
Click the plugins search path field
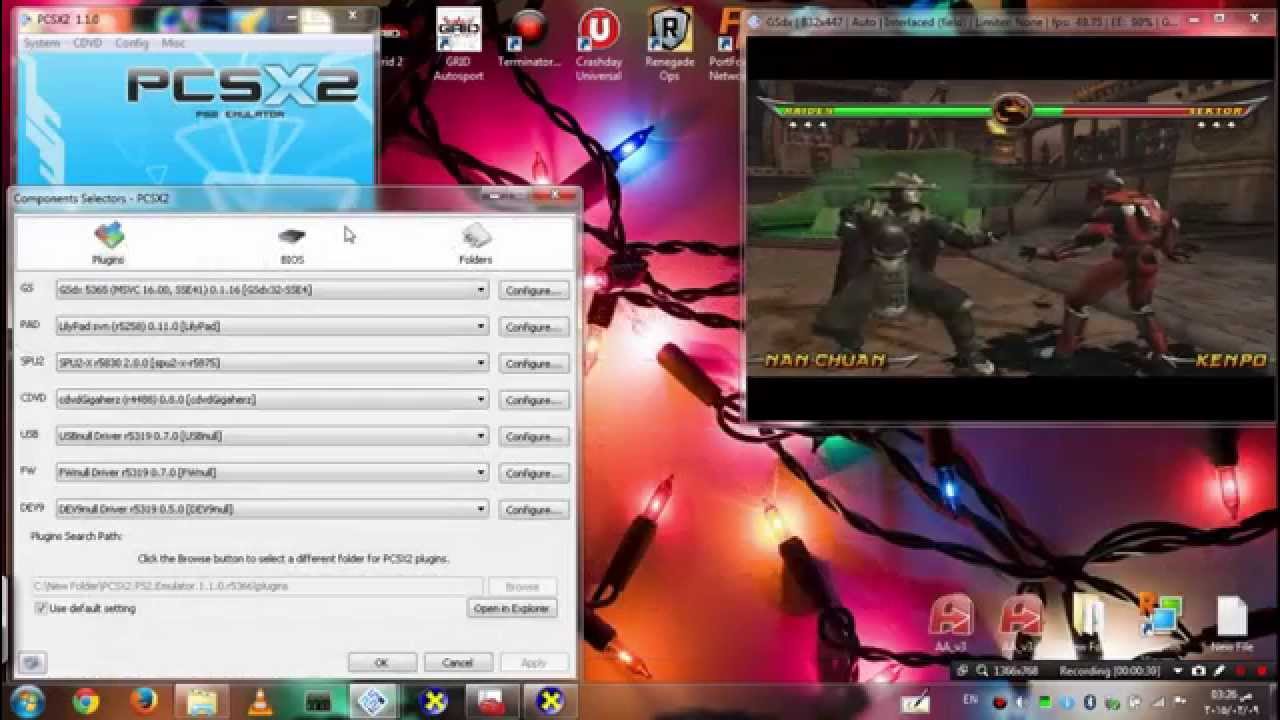(x=257, y=586)
